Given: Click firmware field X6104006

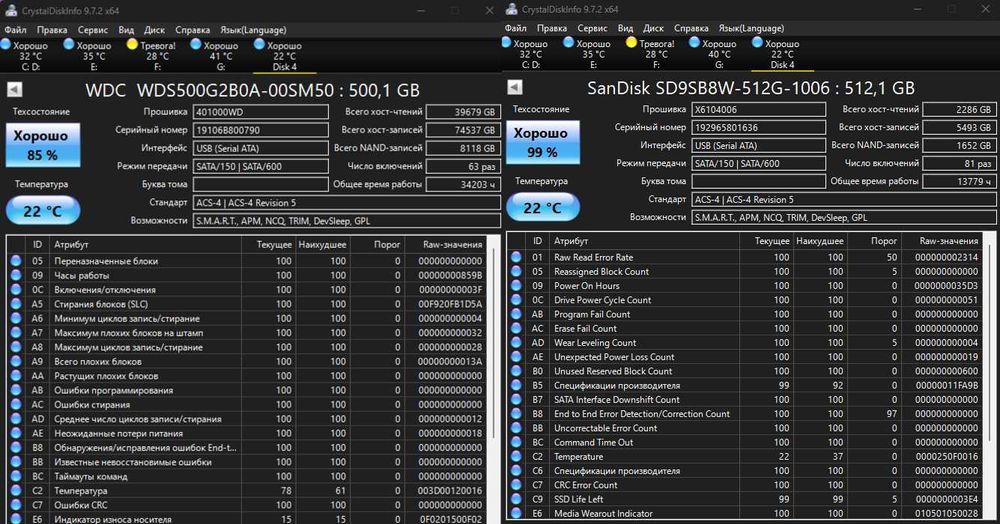Looking at the screenshot, I should 759,110.
